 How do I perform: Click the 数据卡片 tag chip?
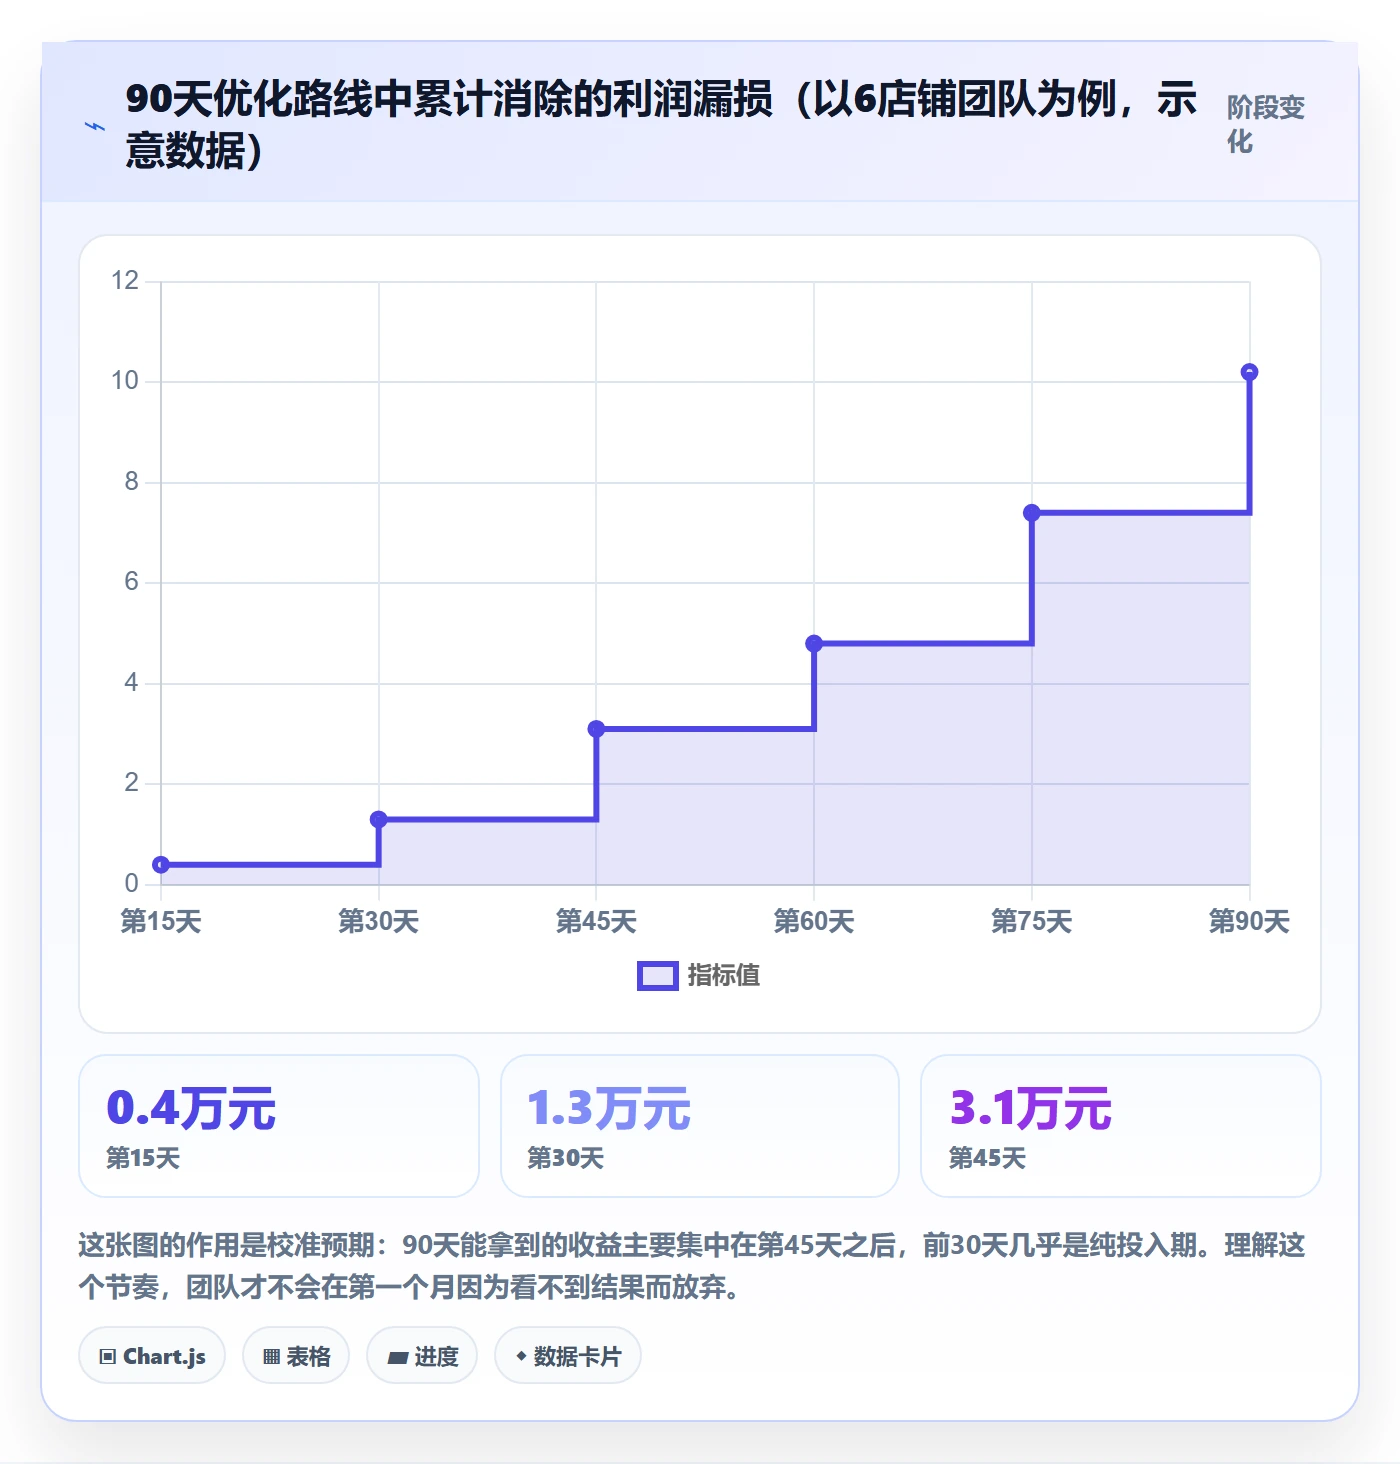[568, 1356]
